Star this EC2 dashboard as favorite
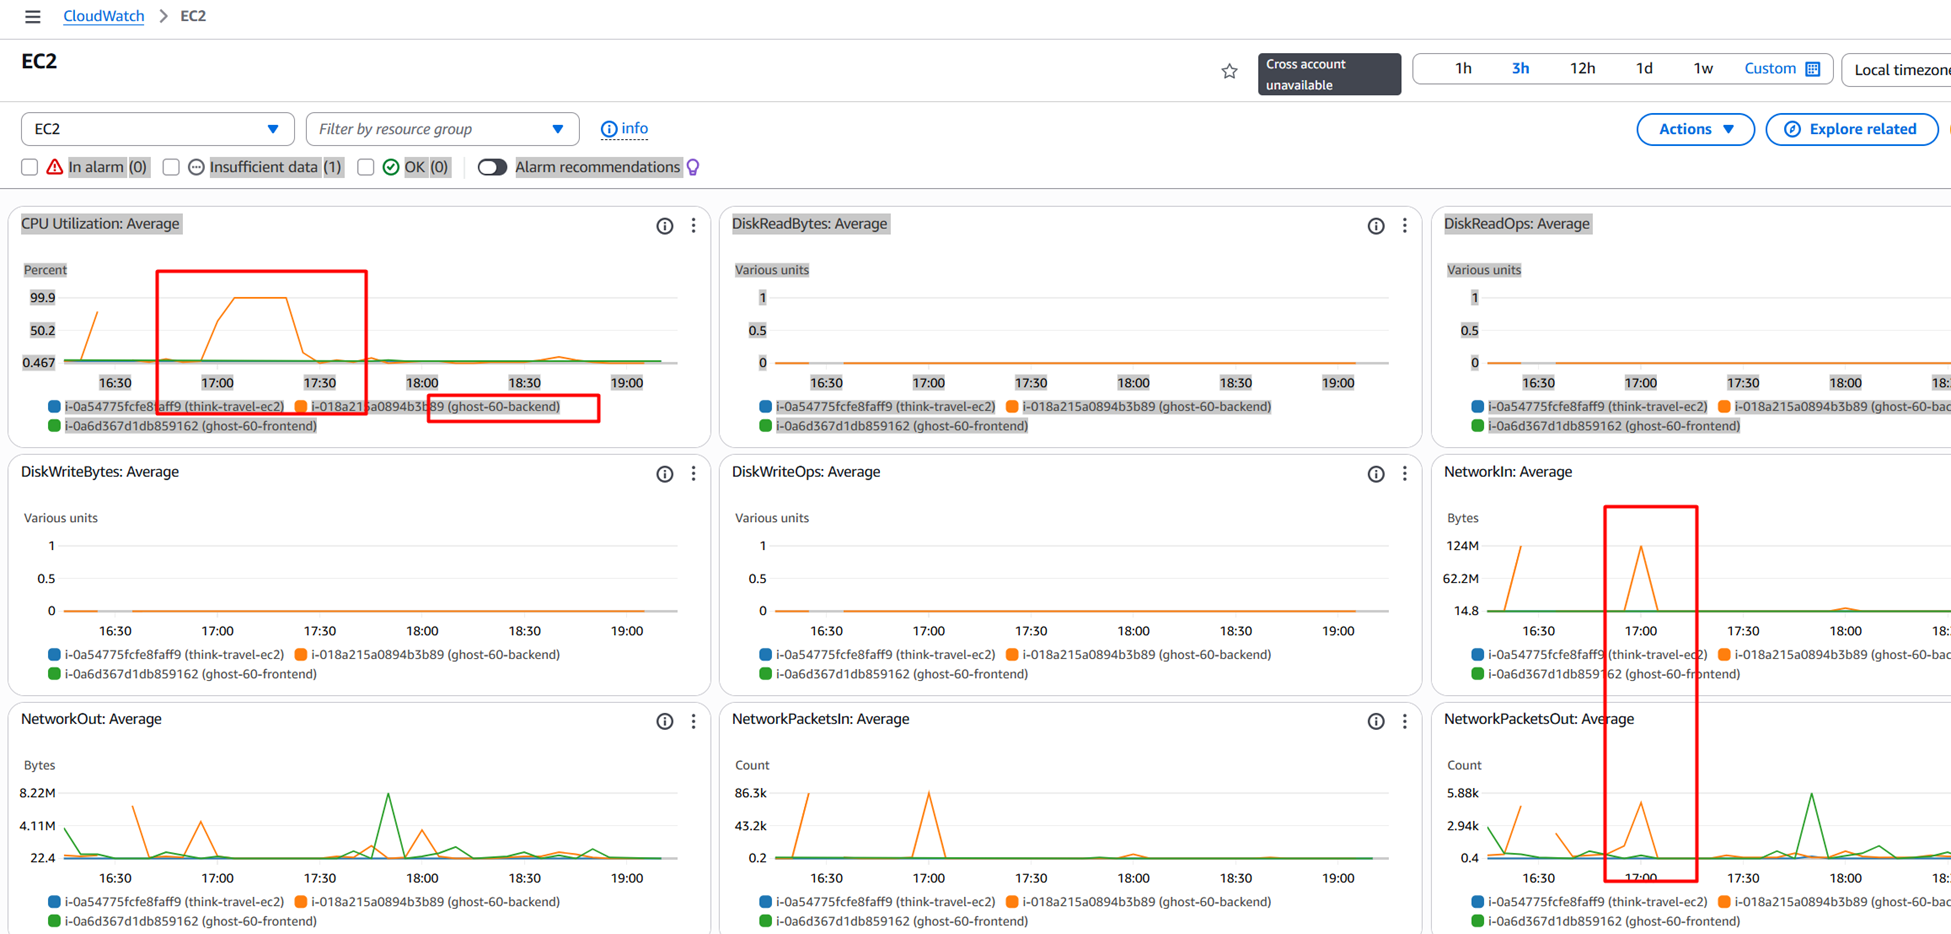This screenshot has width=1951, height=934. (1229, 71)
